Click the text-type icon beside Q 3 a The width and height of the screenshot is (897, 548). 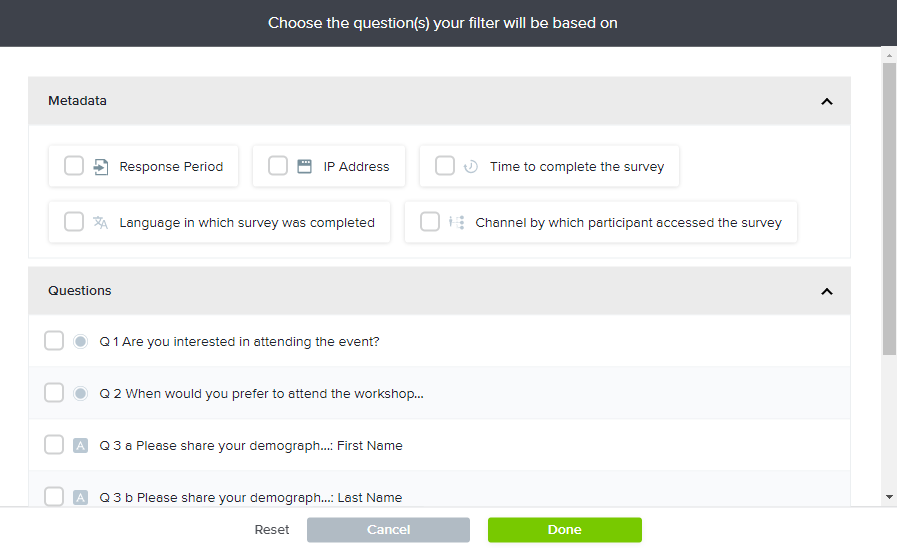coord(81,446)
